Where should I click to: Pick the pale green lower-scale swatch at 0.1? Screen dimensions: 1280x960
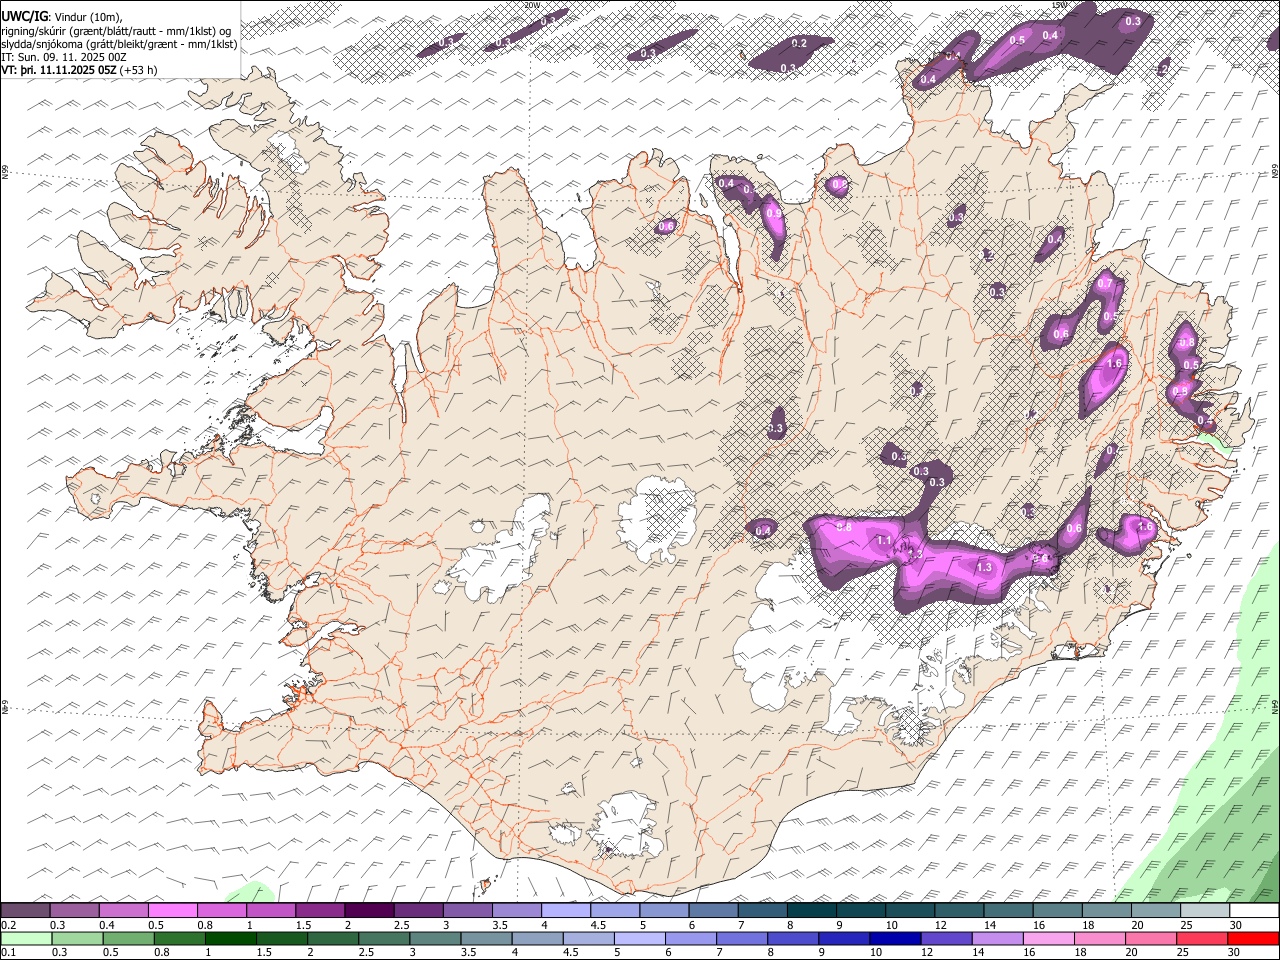click(x=27, y=938)
